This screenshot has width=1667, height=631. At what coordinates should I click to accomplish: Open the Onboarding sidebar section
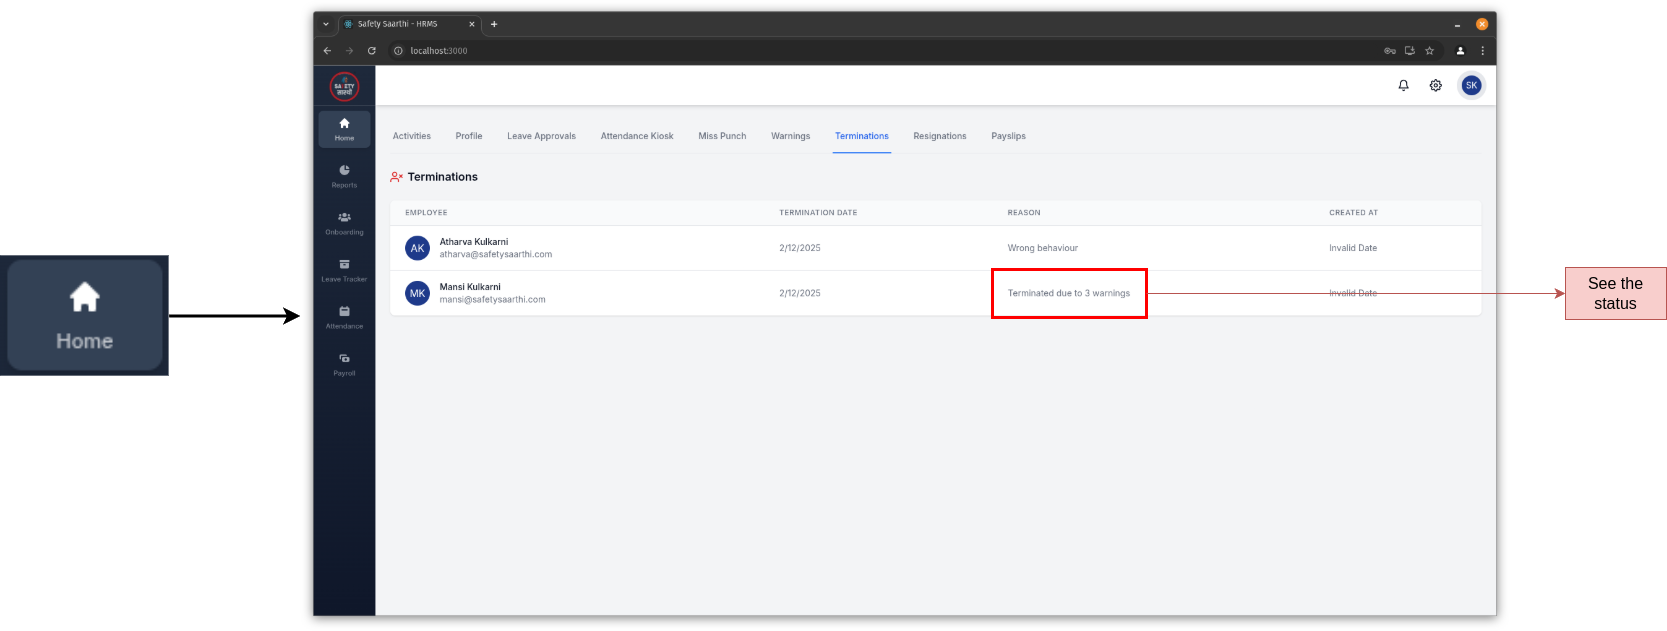click(344, 223)
